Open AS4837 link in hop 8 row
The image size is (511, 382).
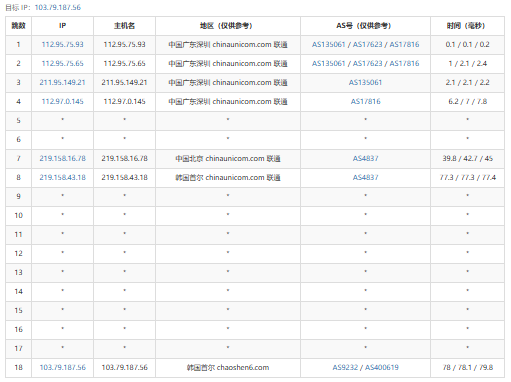[365, 177]
